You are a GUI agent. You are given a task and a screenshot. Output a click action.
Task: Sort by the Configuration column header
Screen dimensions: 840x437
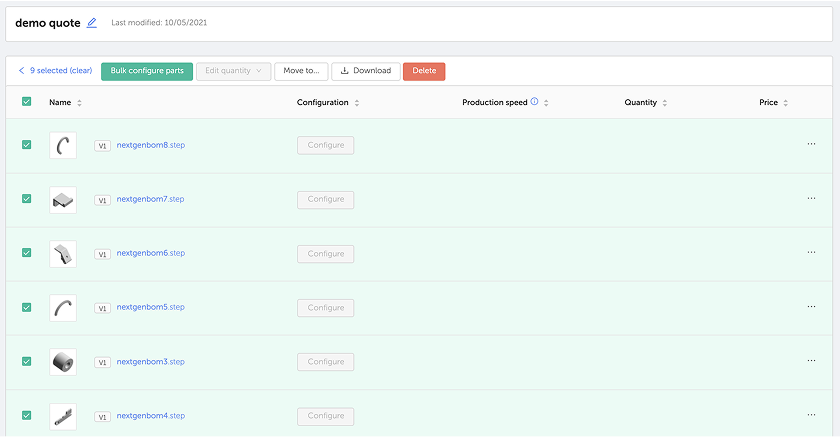click(x=357, y=103)
